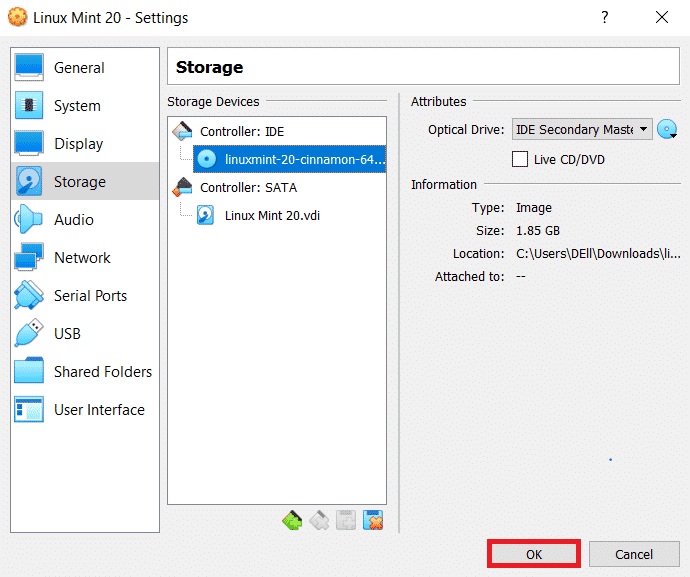Open the General settings category

point(79,68)
